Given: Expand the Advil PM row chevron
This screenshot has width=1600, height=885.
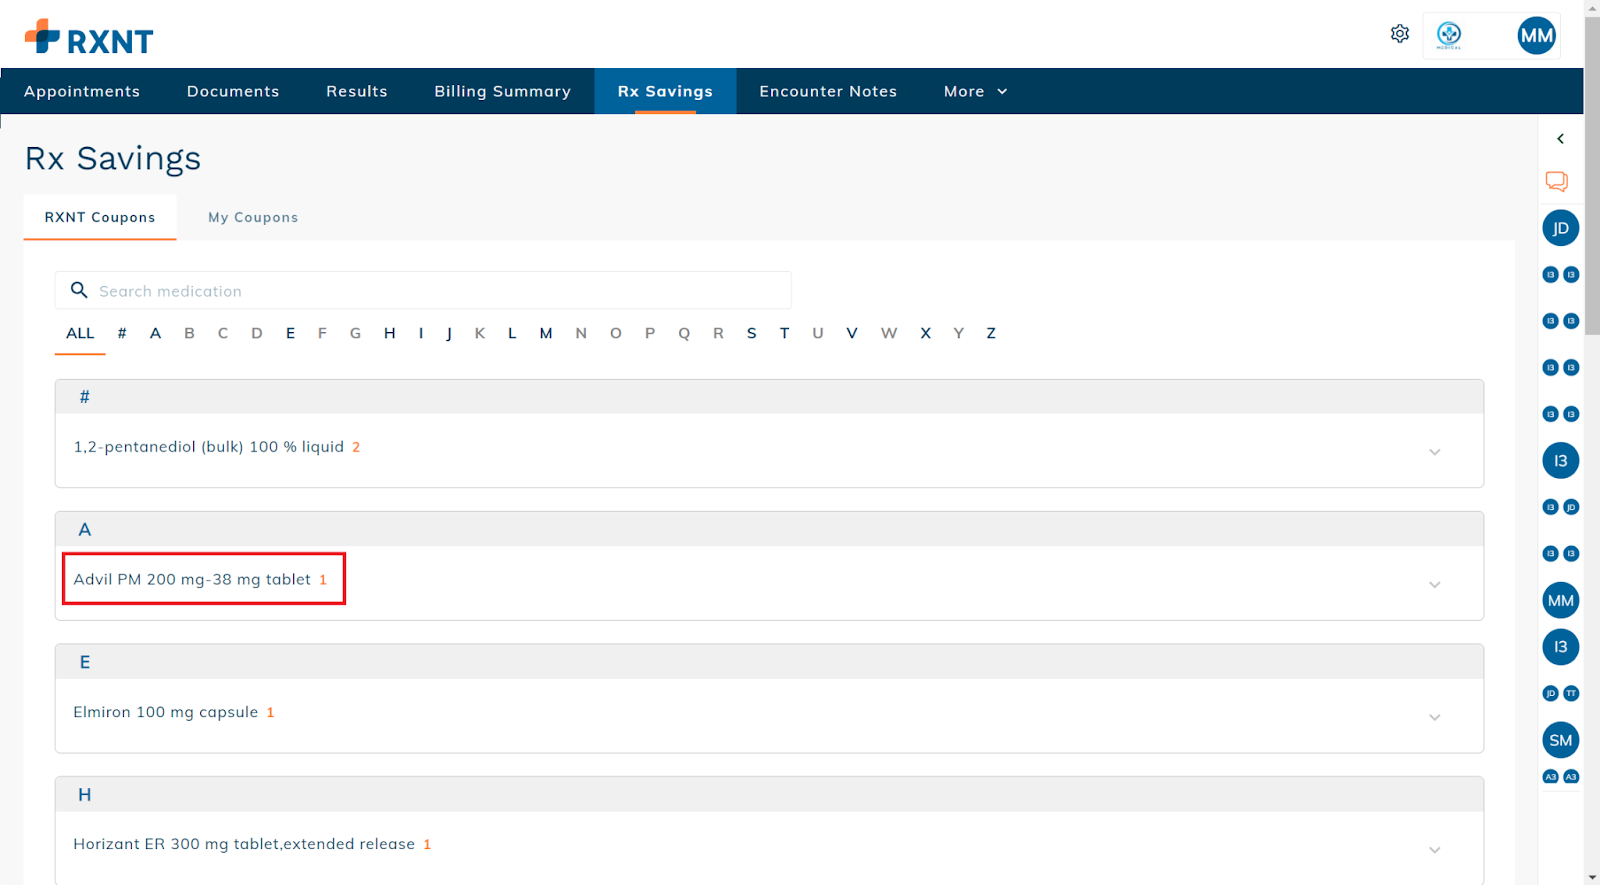Looking at the screenshot, I should pyautogui.click(x=1434, y=585).
